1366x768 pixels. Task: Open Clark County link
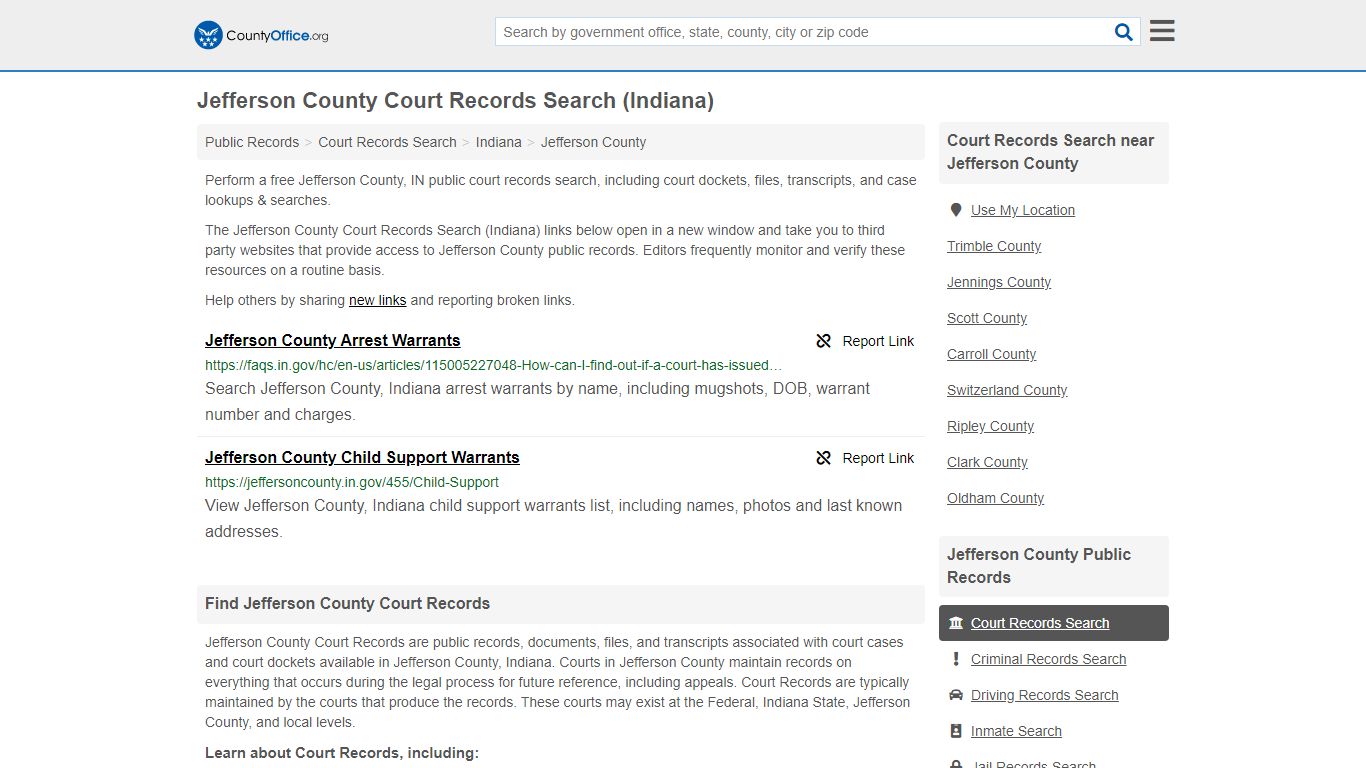point(987,462)
